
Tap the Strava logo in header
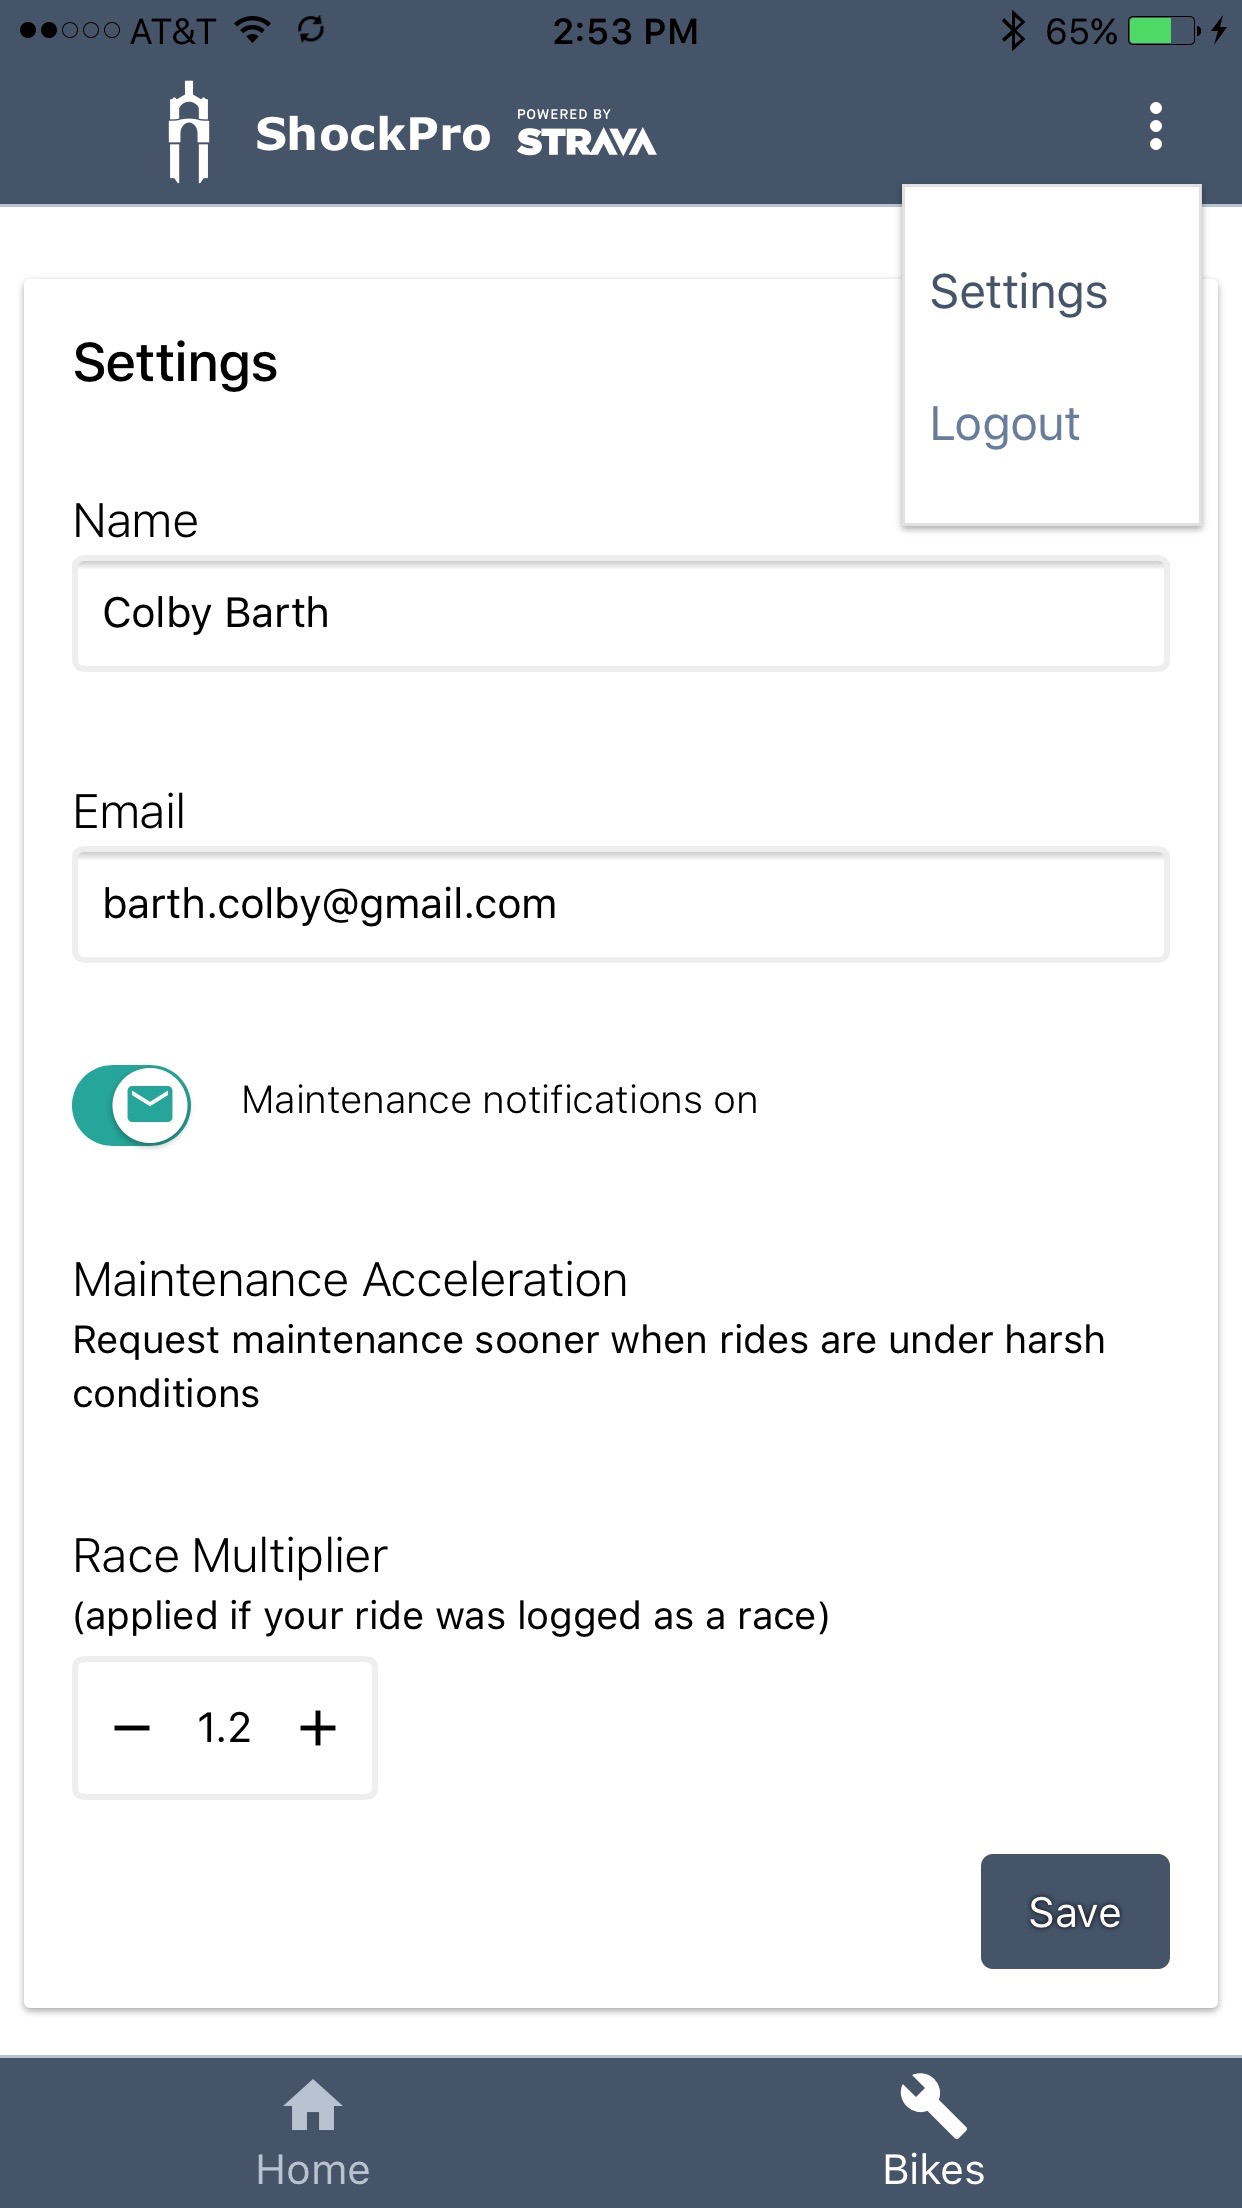click(586, 134)
